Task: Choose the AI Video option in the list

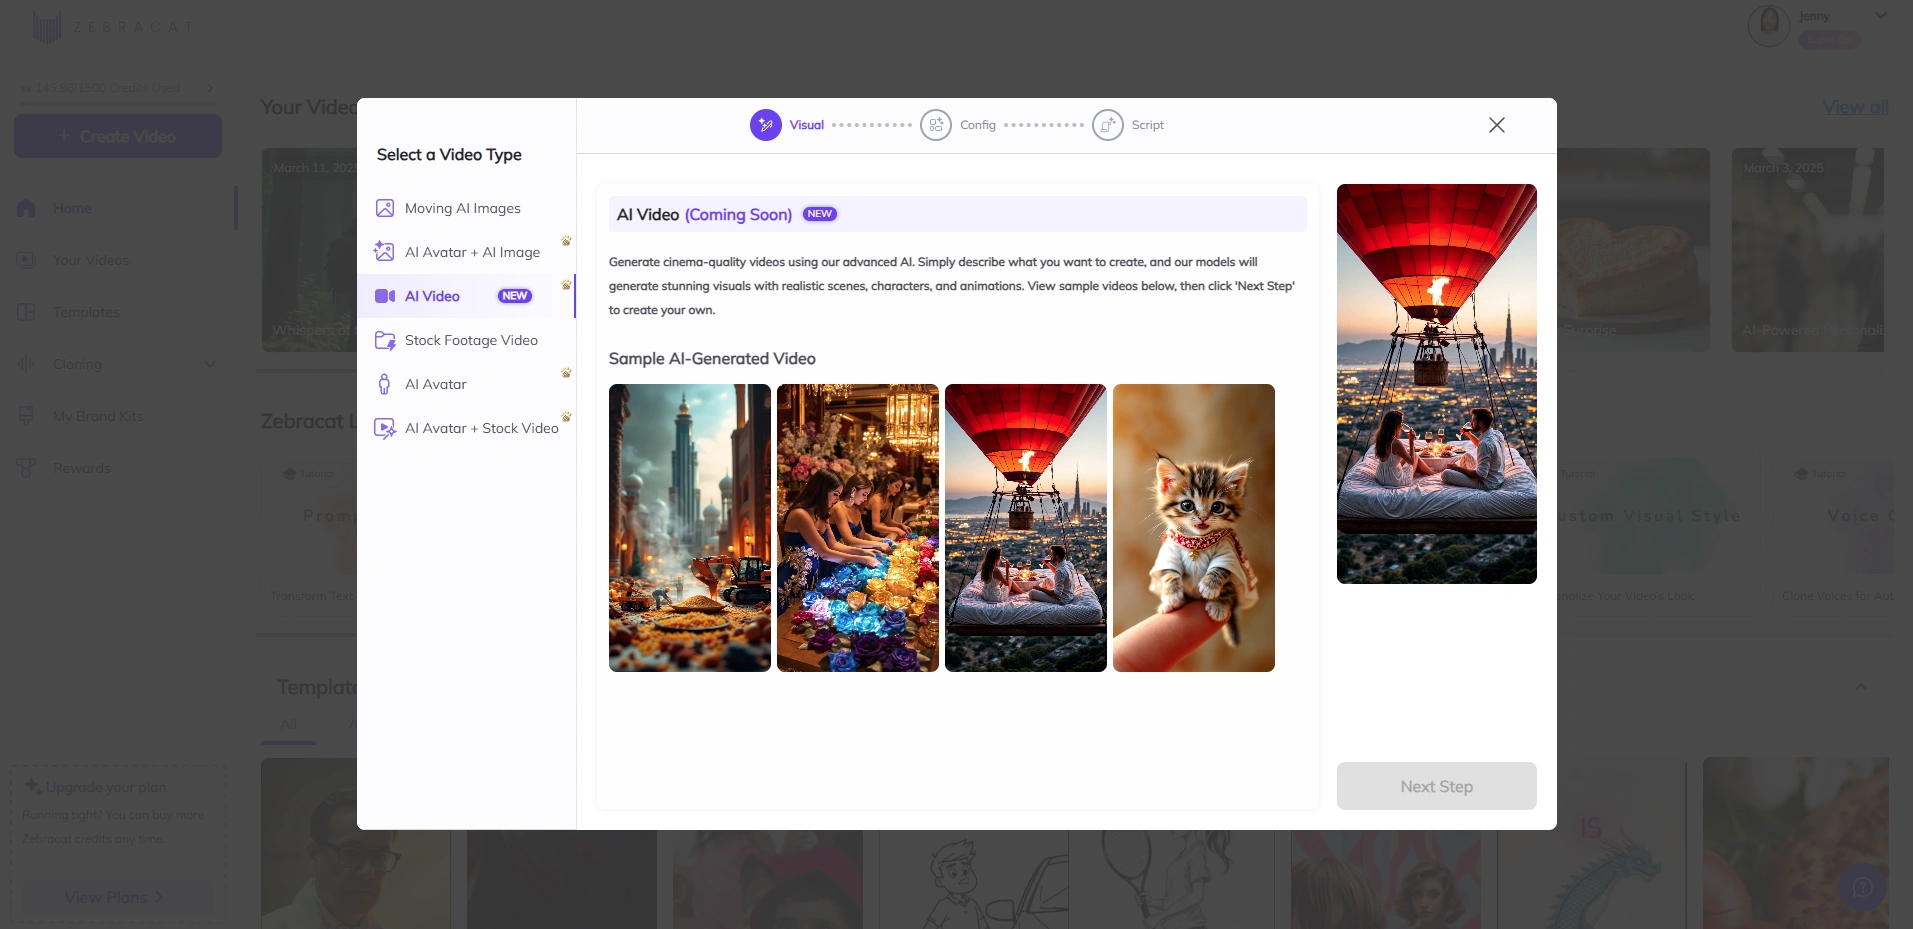Action: 466,296
